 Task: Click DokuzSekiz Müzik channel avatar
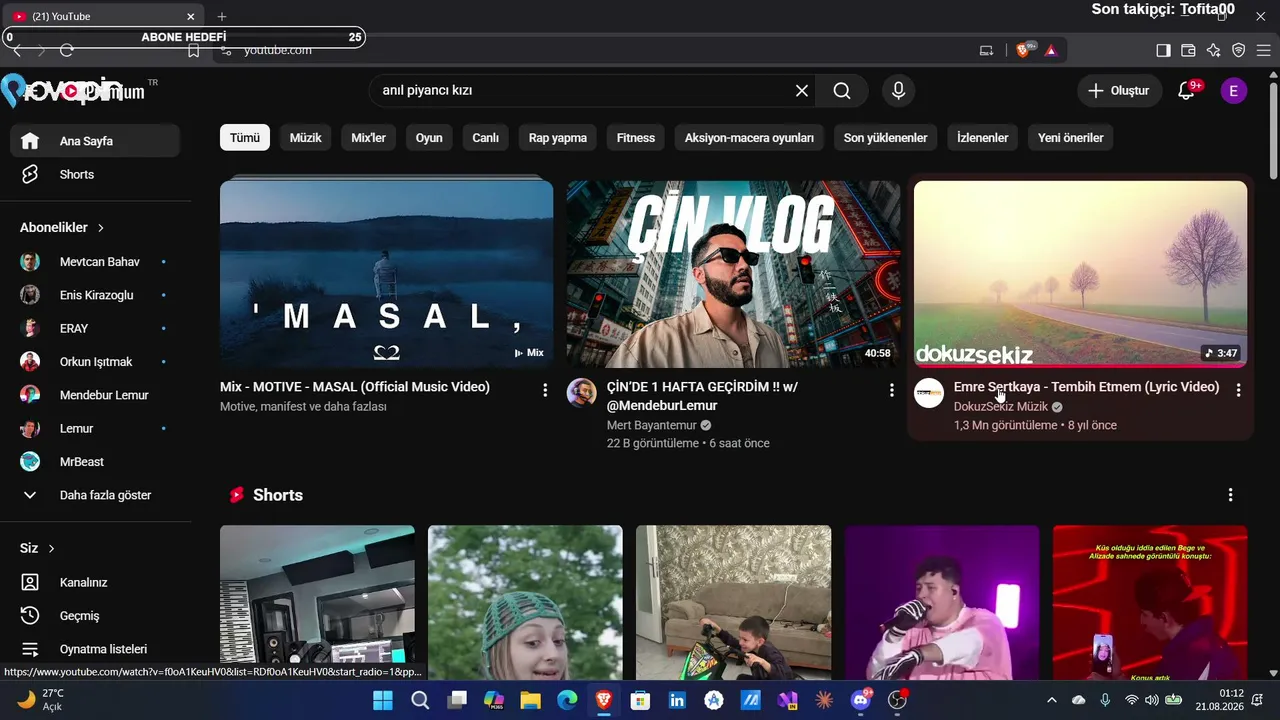[x=929, y=393]
